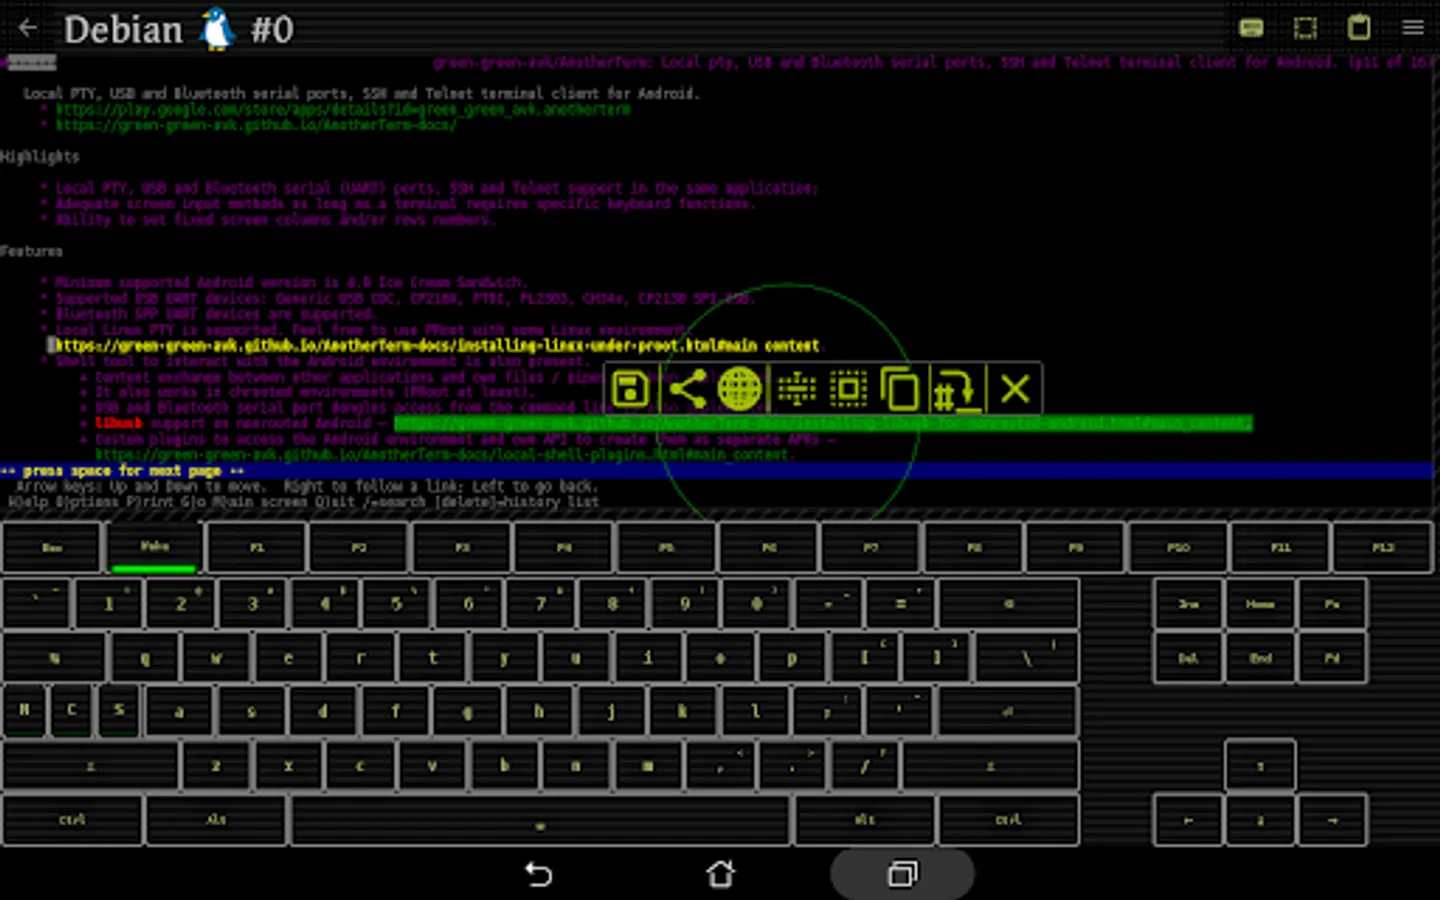This screenshot has height=900, width=1440.
Task: Open Android recent apps button
Action: pos(902,875)
